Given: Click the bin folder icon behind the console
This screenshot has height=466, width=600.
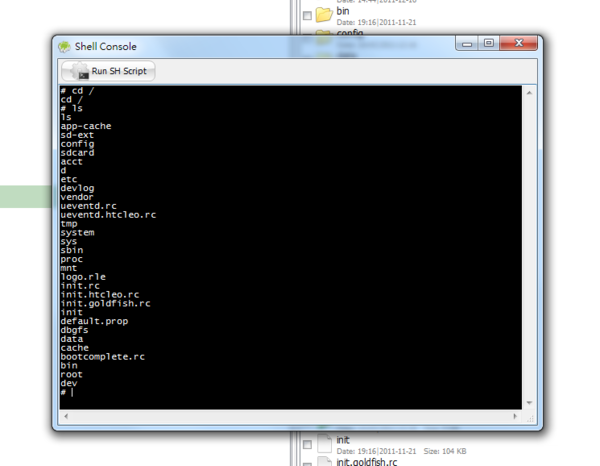Looking at the screenshot, I should coord(324,15).
